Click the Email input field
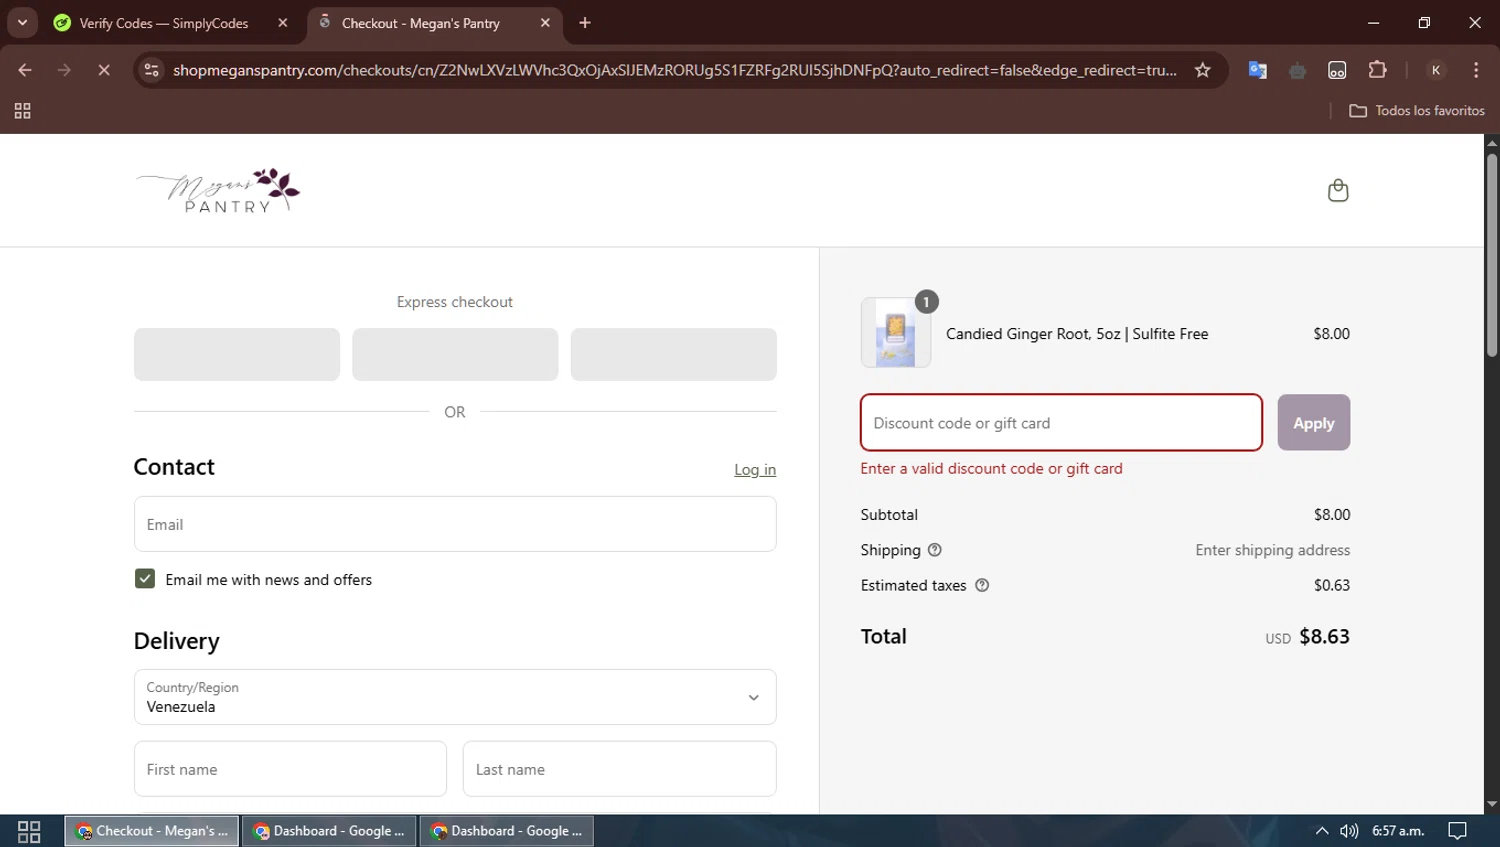Screen dimensions: 1500x847 coord(455,524)
